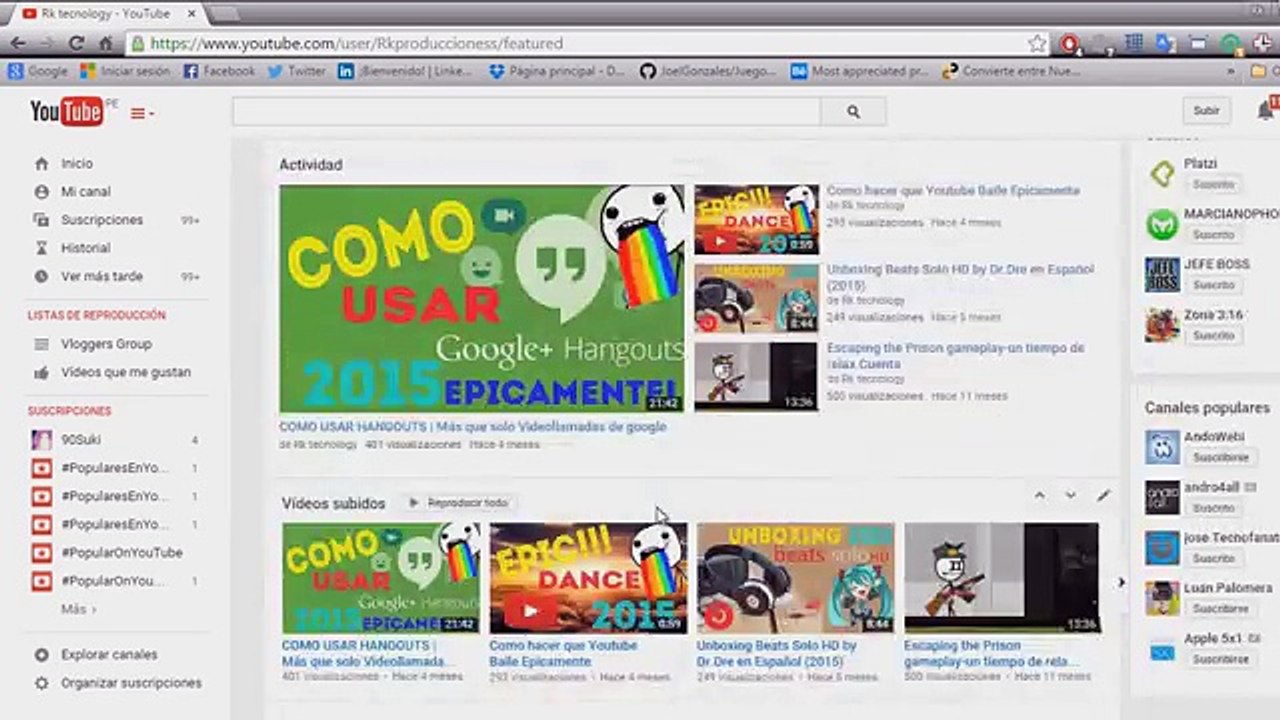Viewport: 1280px width, 720px height.
Task: Open the Convierte entre Nue... bookmark
Action: (x=1011, y=71)
